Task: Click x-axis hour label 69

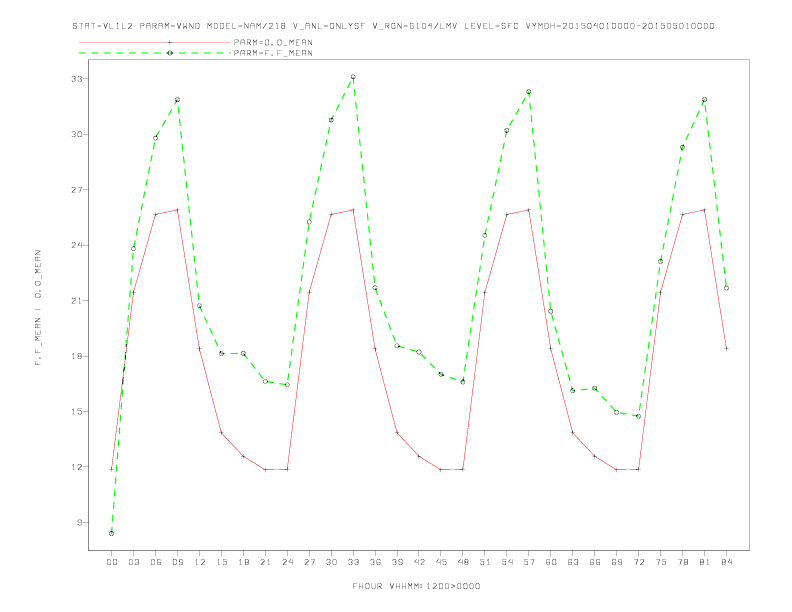Action: [617, 562]
